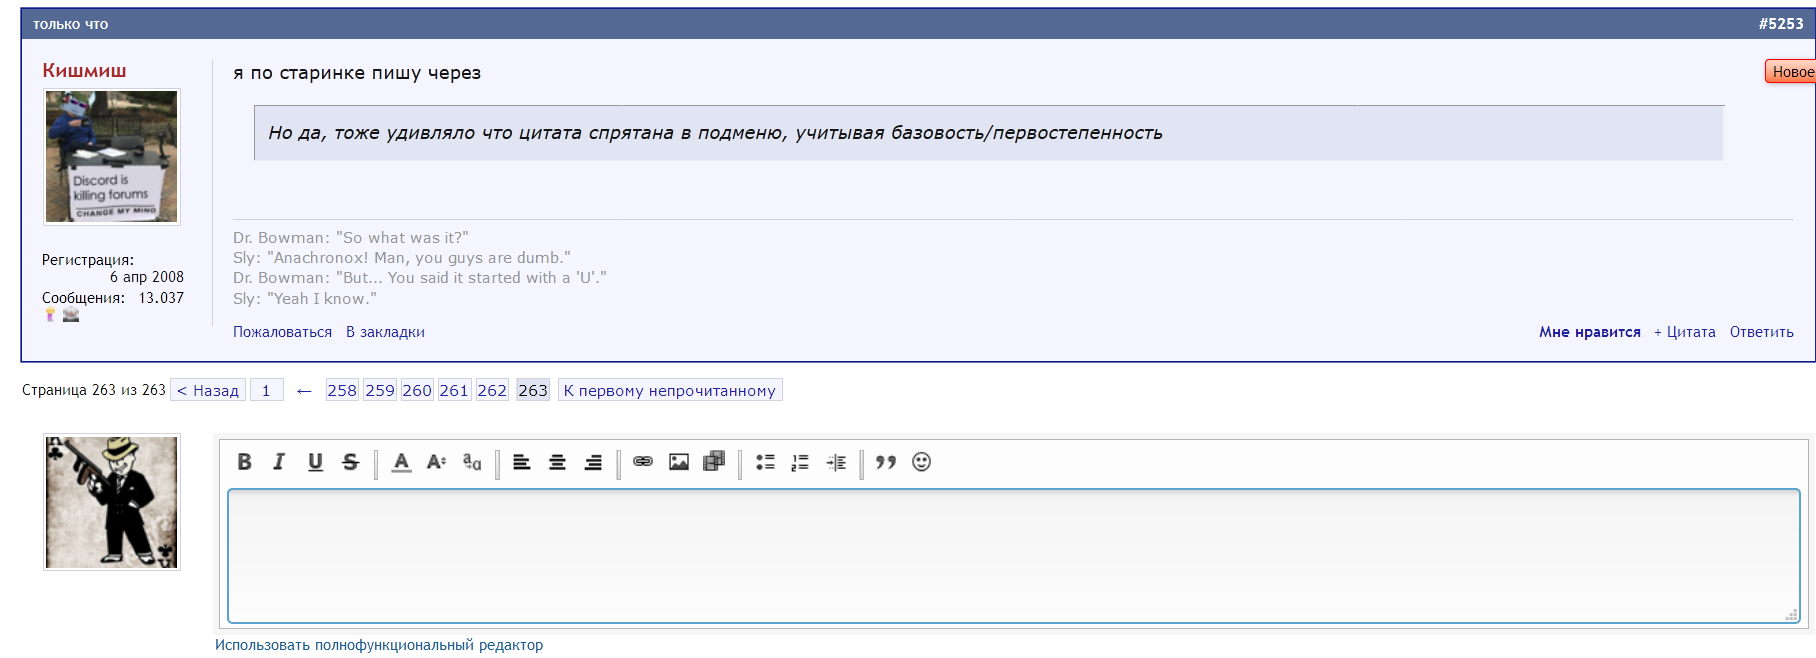Open post permalink #5253
Viewport: 1816px width, 658px height.
click(x=1781, y=24)
